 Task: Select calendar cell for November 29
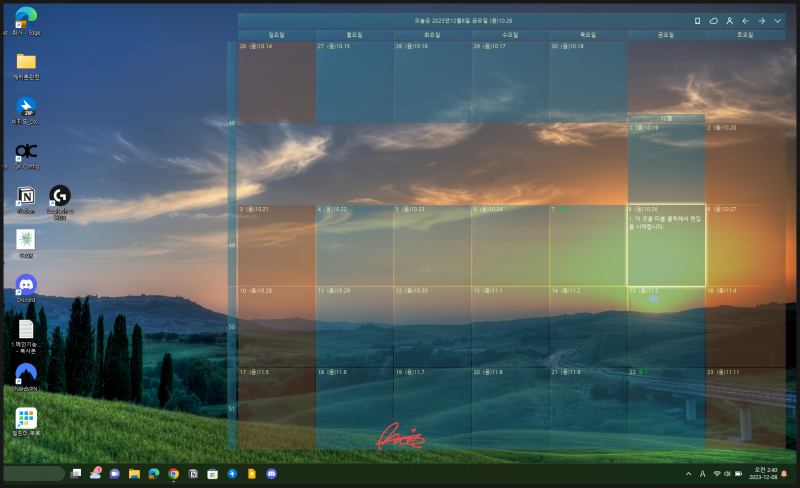click(510, 82)
